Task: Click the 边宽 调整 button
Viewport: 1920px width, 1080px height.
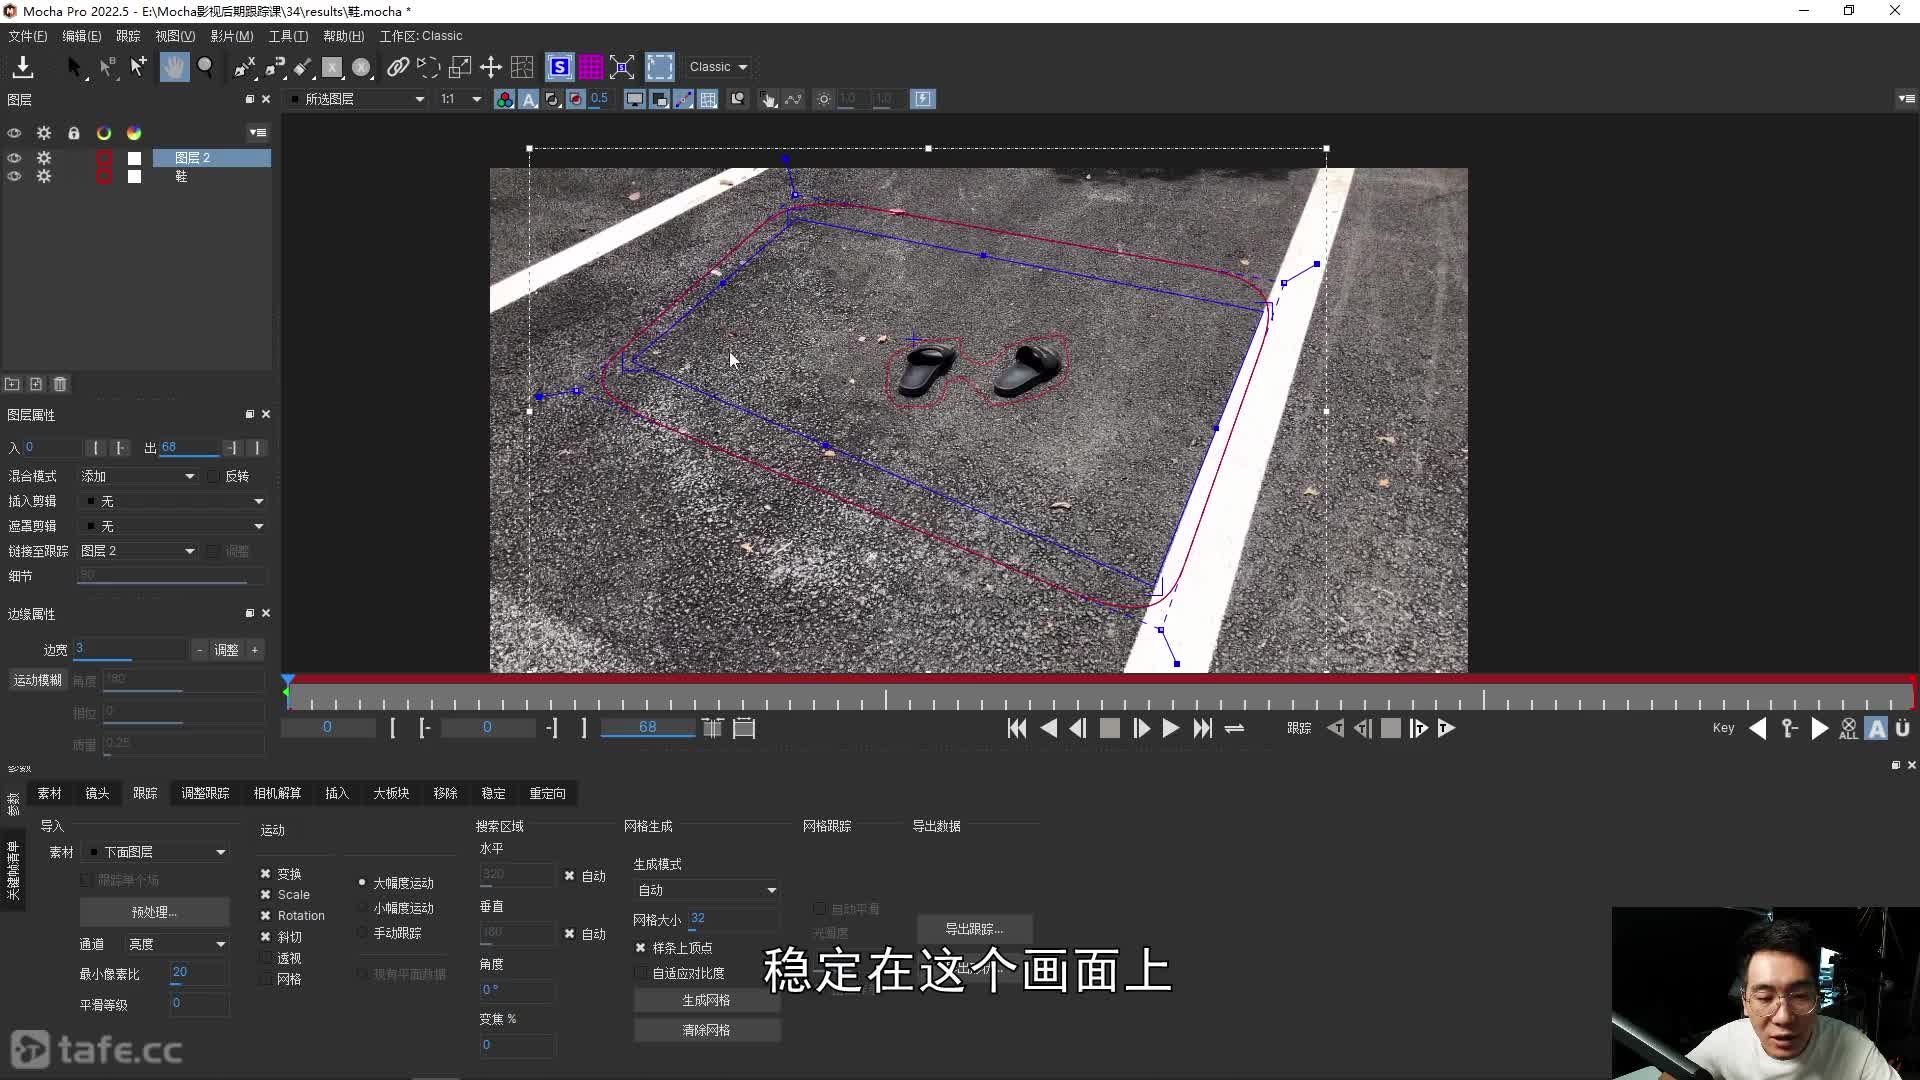Action: click(227, 650)
